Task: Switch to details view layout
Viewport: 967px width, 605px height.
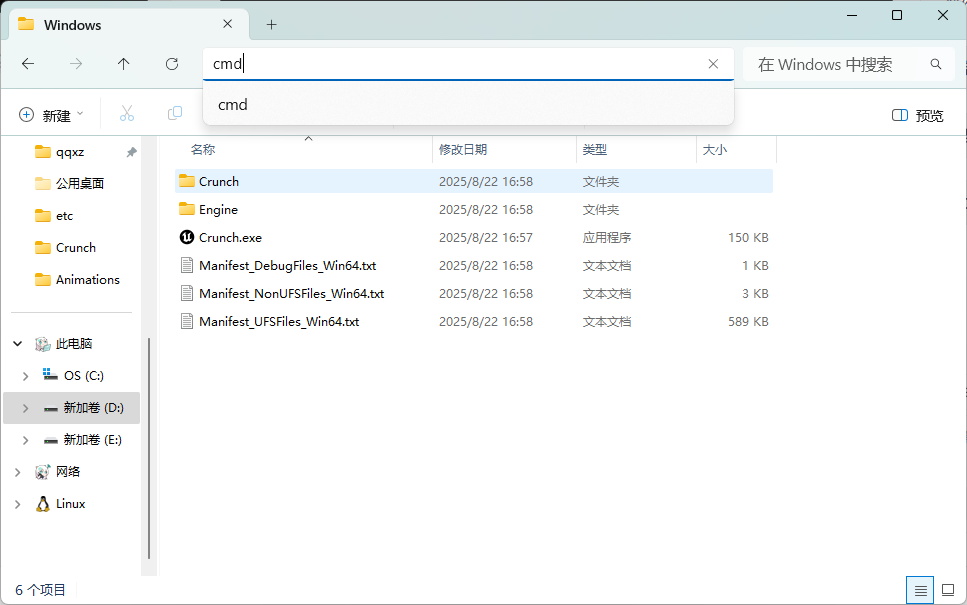Action: point(921,590)
